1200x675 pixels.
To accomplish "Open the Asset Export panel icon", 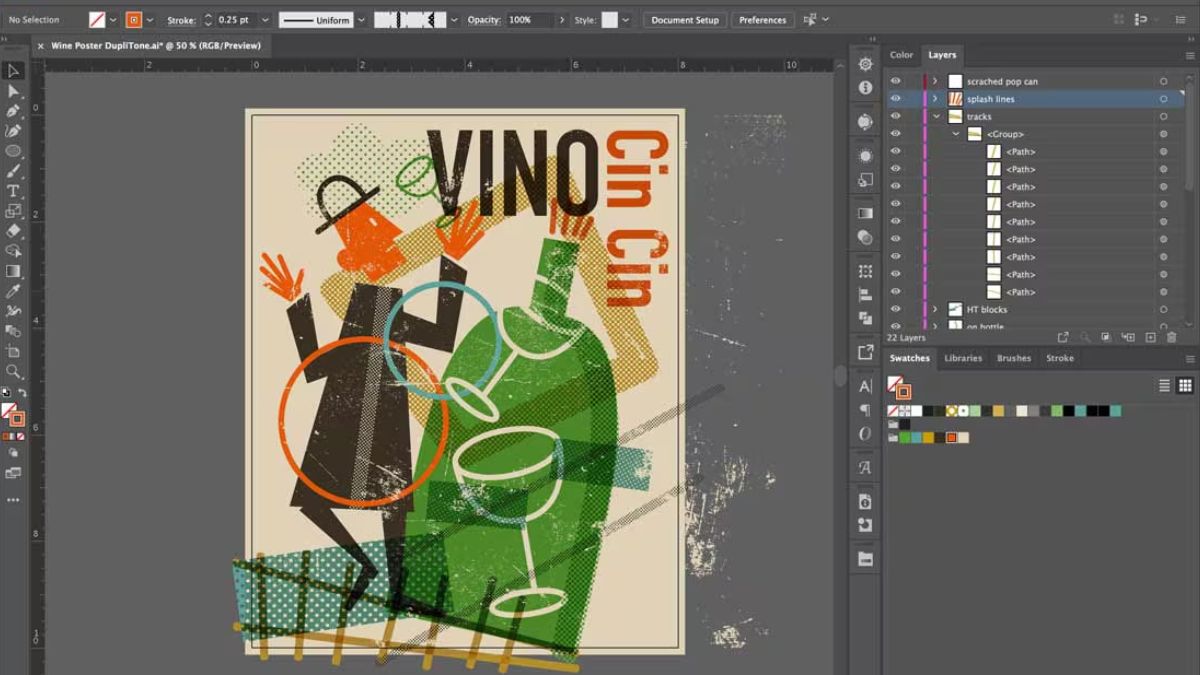I will [865, 352].
